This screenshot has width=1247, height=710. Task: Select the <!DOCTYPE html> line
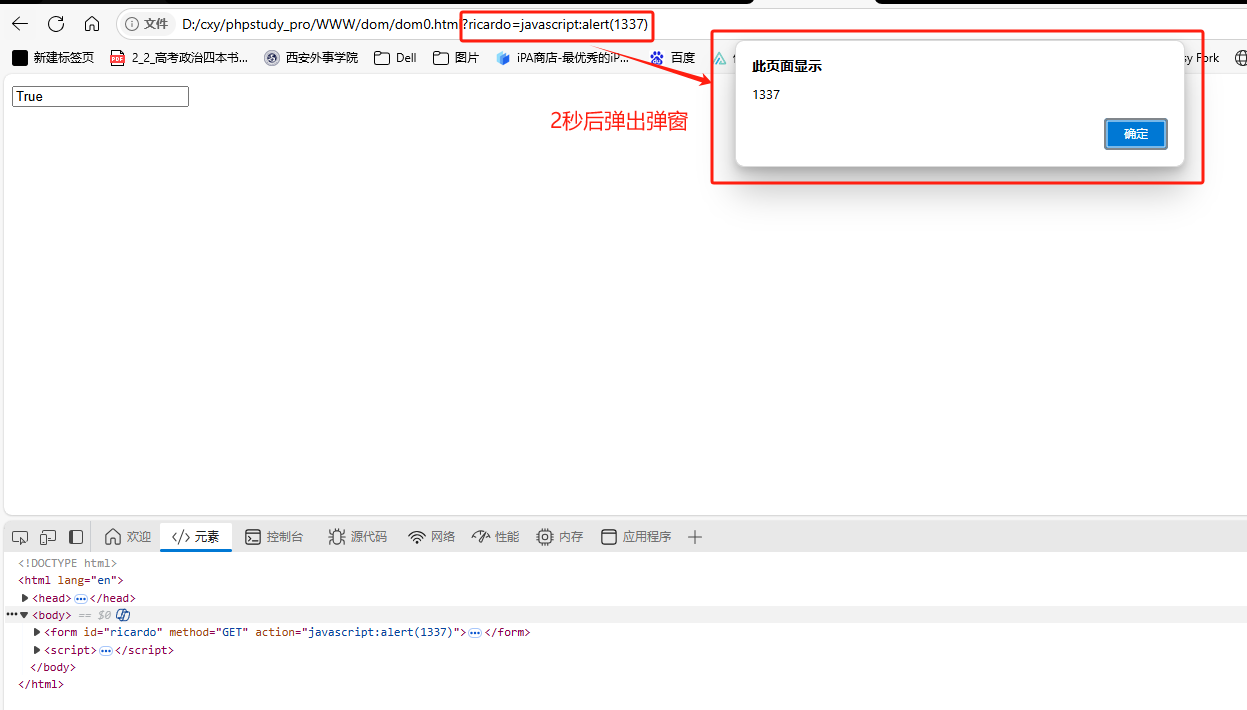point(67,563)
